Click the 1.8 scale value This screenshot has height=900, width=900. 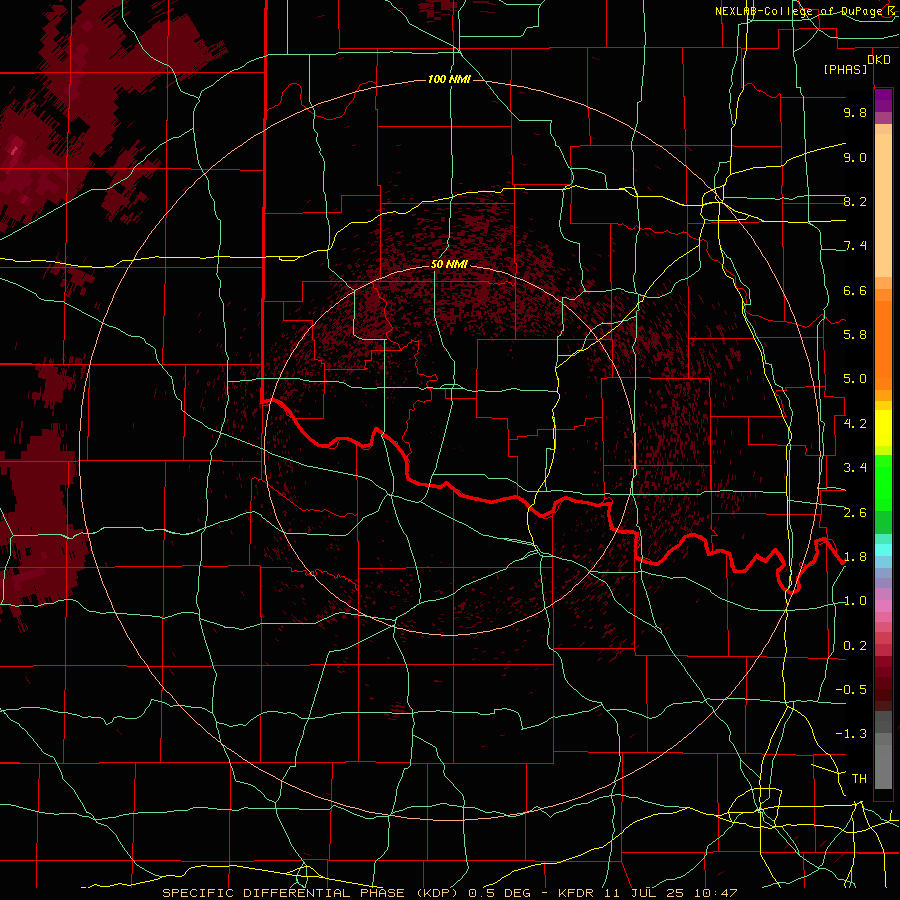pyautogui.click(x=855, y=557)
